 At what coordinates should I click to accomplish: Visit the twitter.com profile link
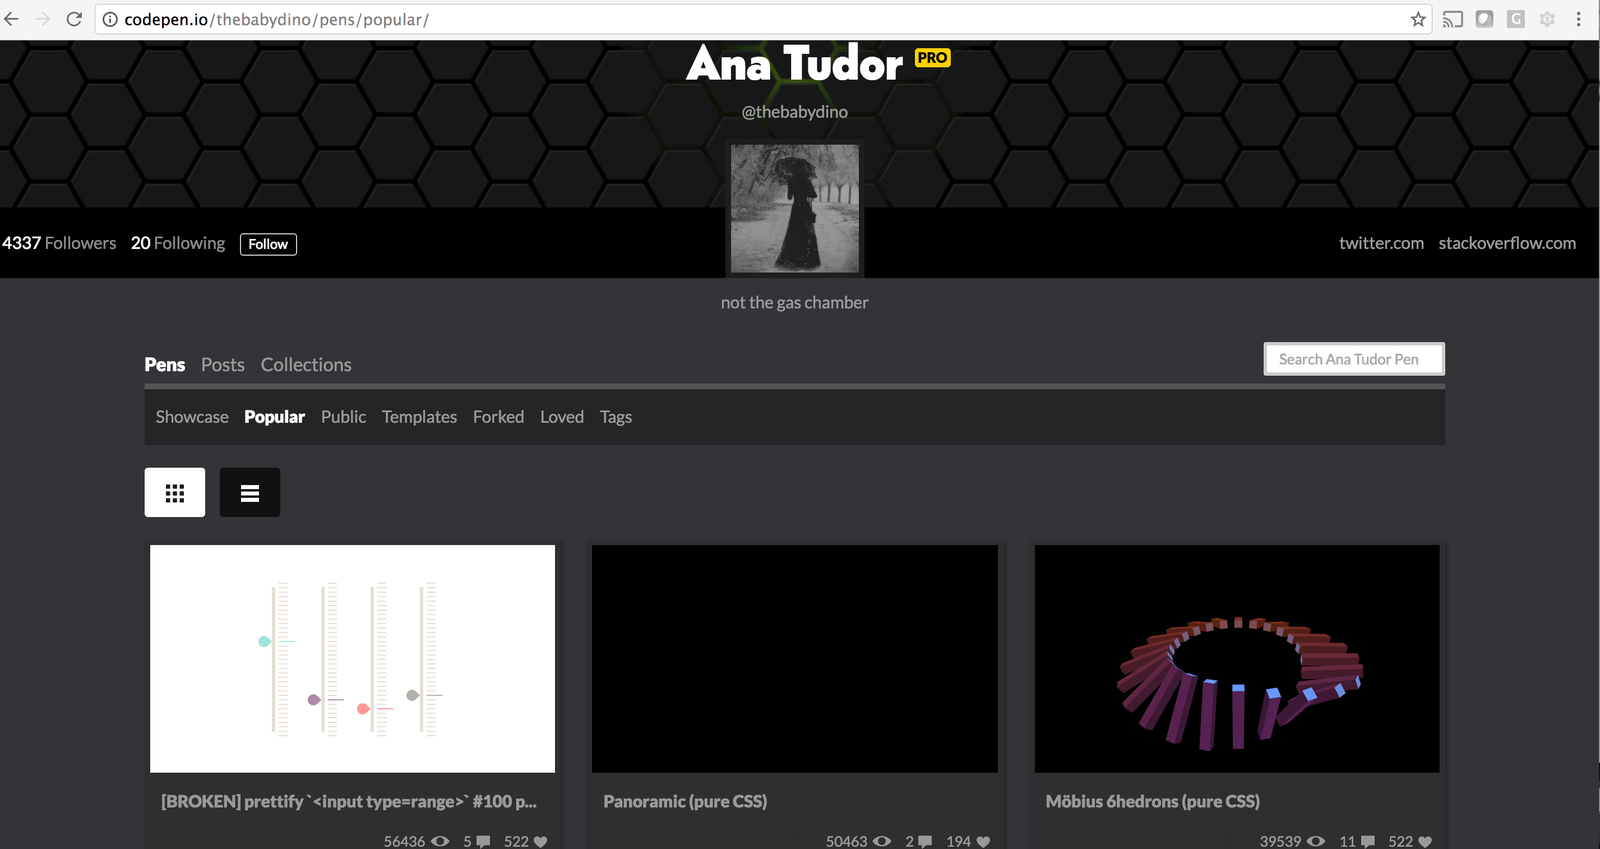(x=1381, y=243)
